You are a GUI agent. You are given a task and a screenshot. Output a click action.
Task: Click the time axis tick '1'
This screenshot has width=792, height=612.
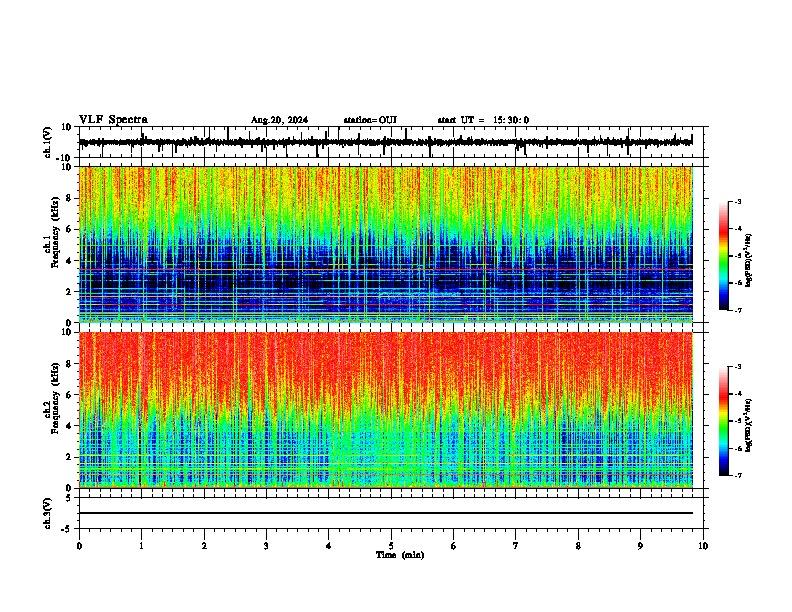coord(141,546)
